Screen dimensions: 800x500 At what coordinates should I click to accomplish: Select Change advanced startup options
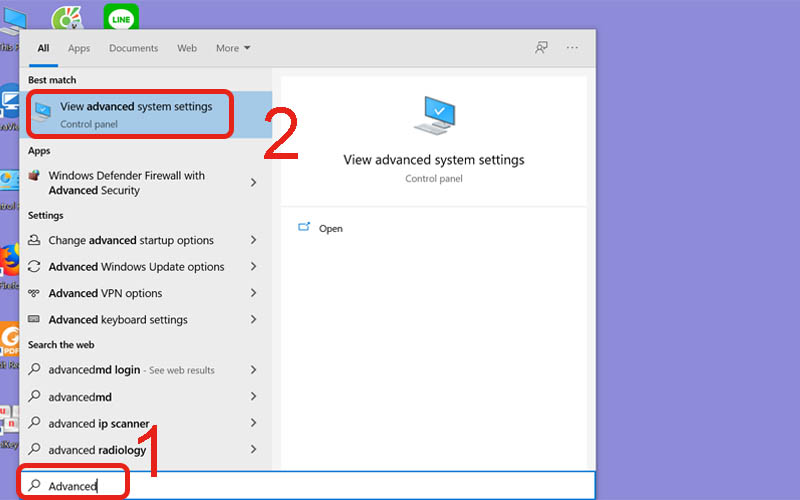(131, 241)
